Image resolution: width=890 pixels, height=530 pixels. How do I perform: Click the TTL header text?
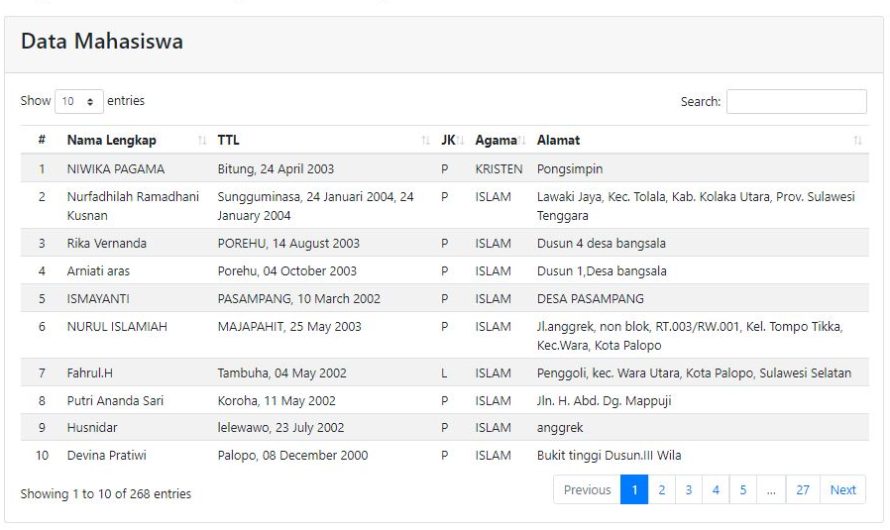click(x=228, y=140)
